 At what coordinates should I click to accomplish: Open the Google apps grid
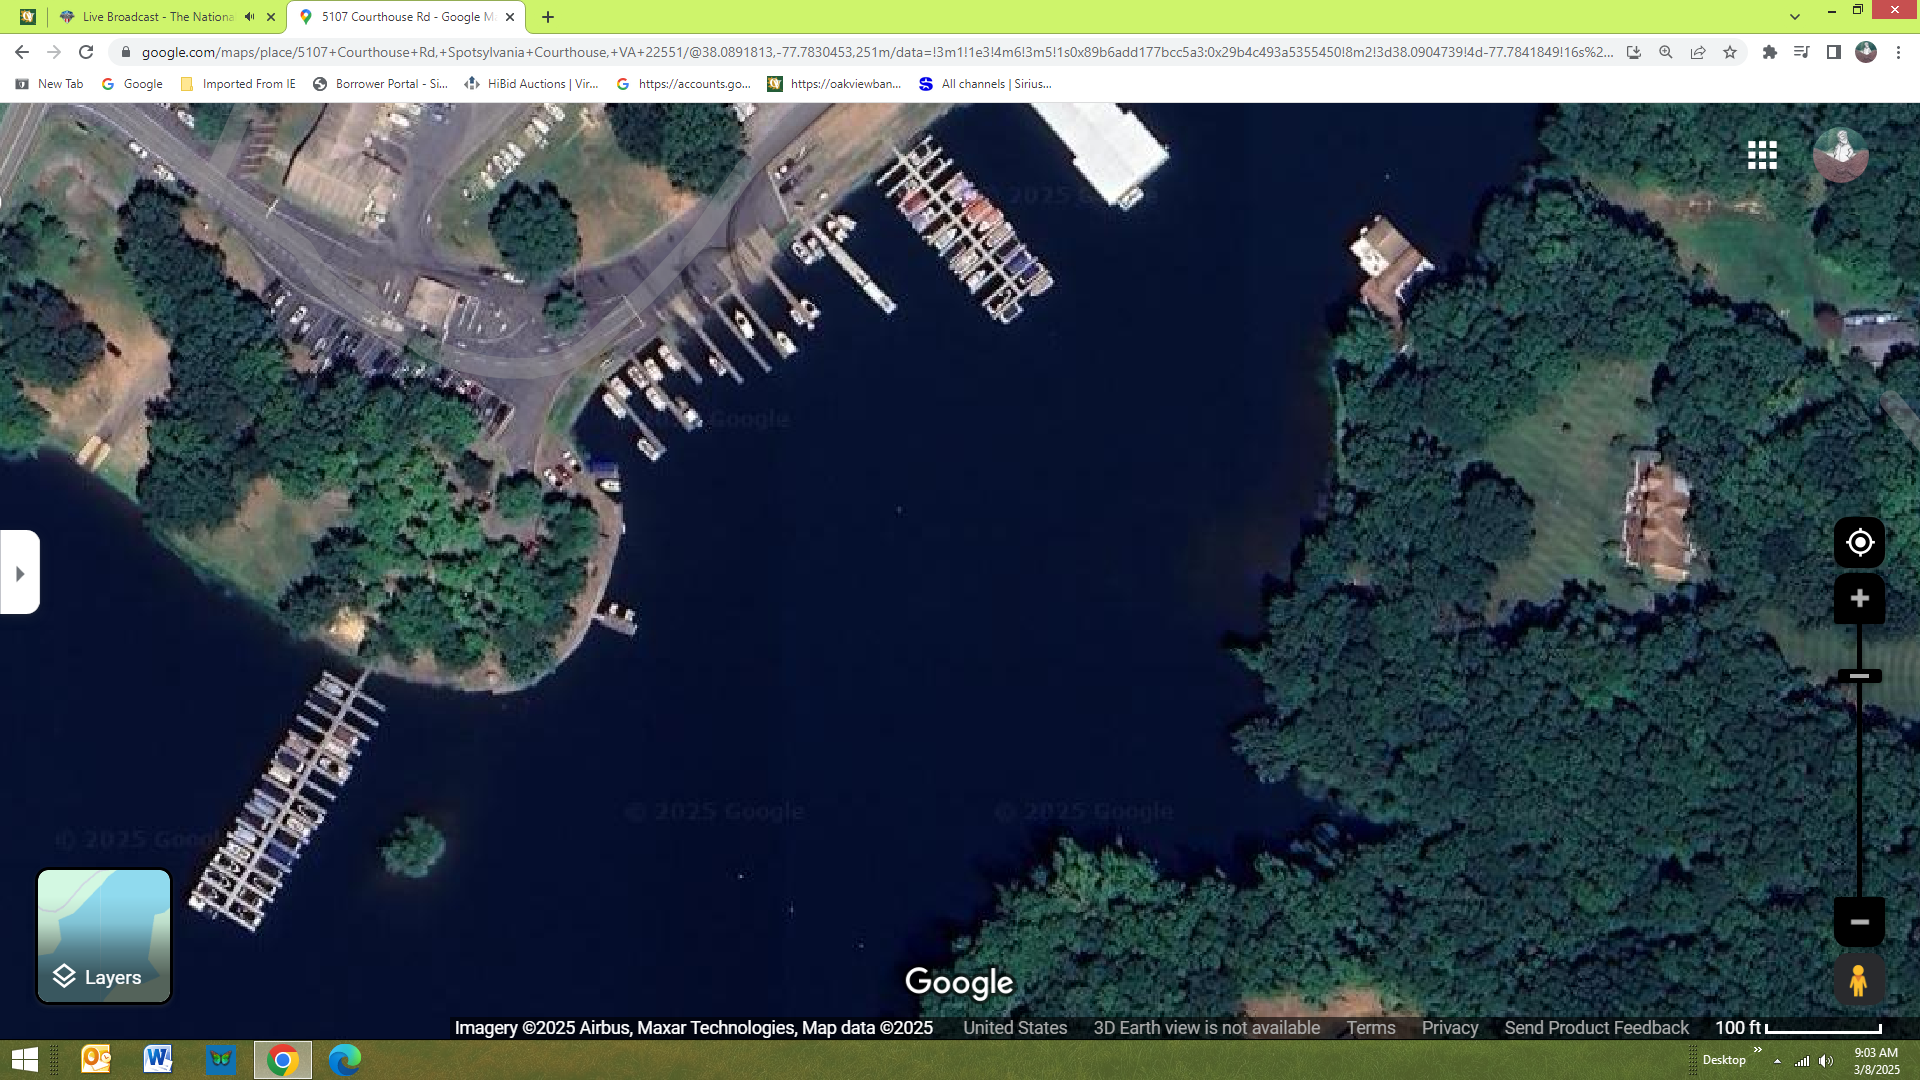click(1762, 155)
